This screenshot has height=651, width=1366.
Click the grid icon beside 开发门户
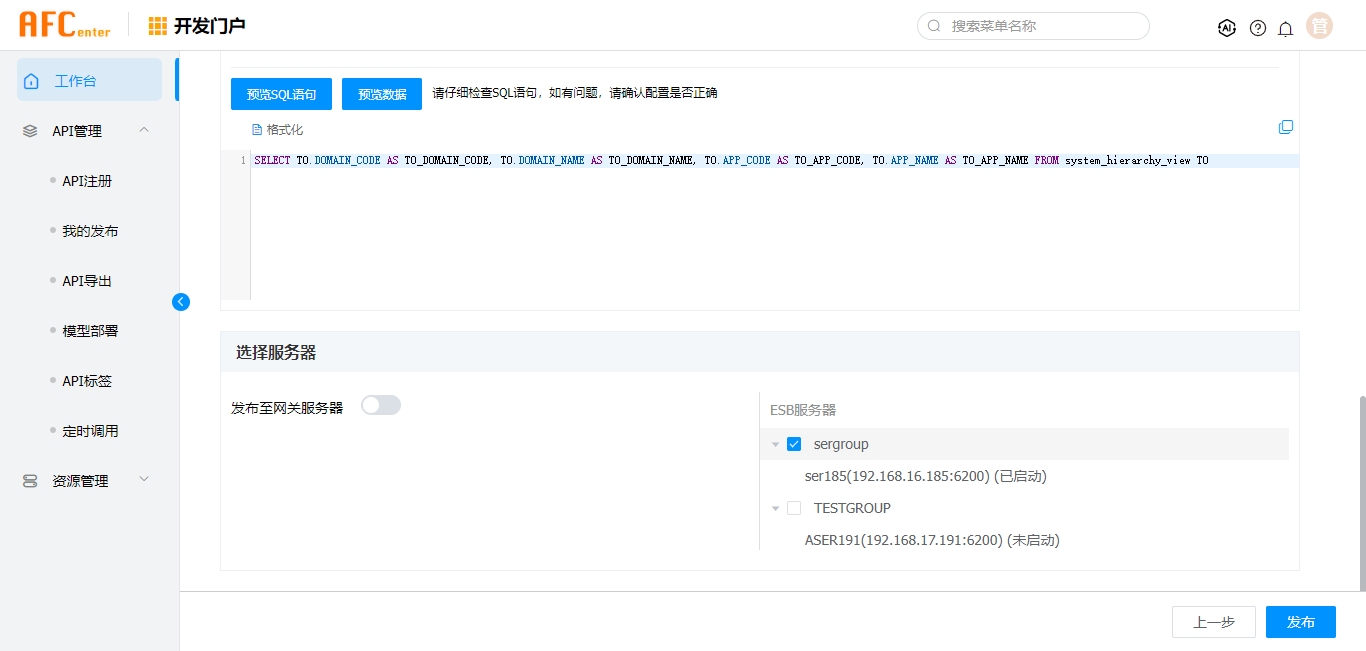158,26
